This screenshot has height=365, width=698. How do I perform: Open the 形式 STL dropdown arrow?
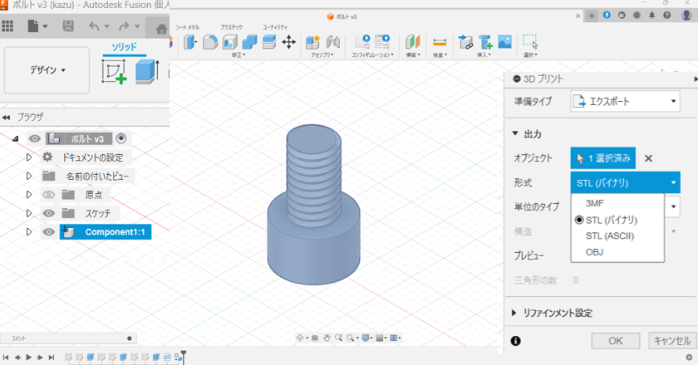point(673,182)
